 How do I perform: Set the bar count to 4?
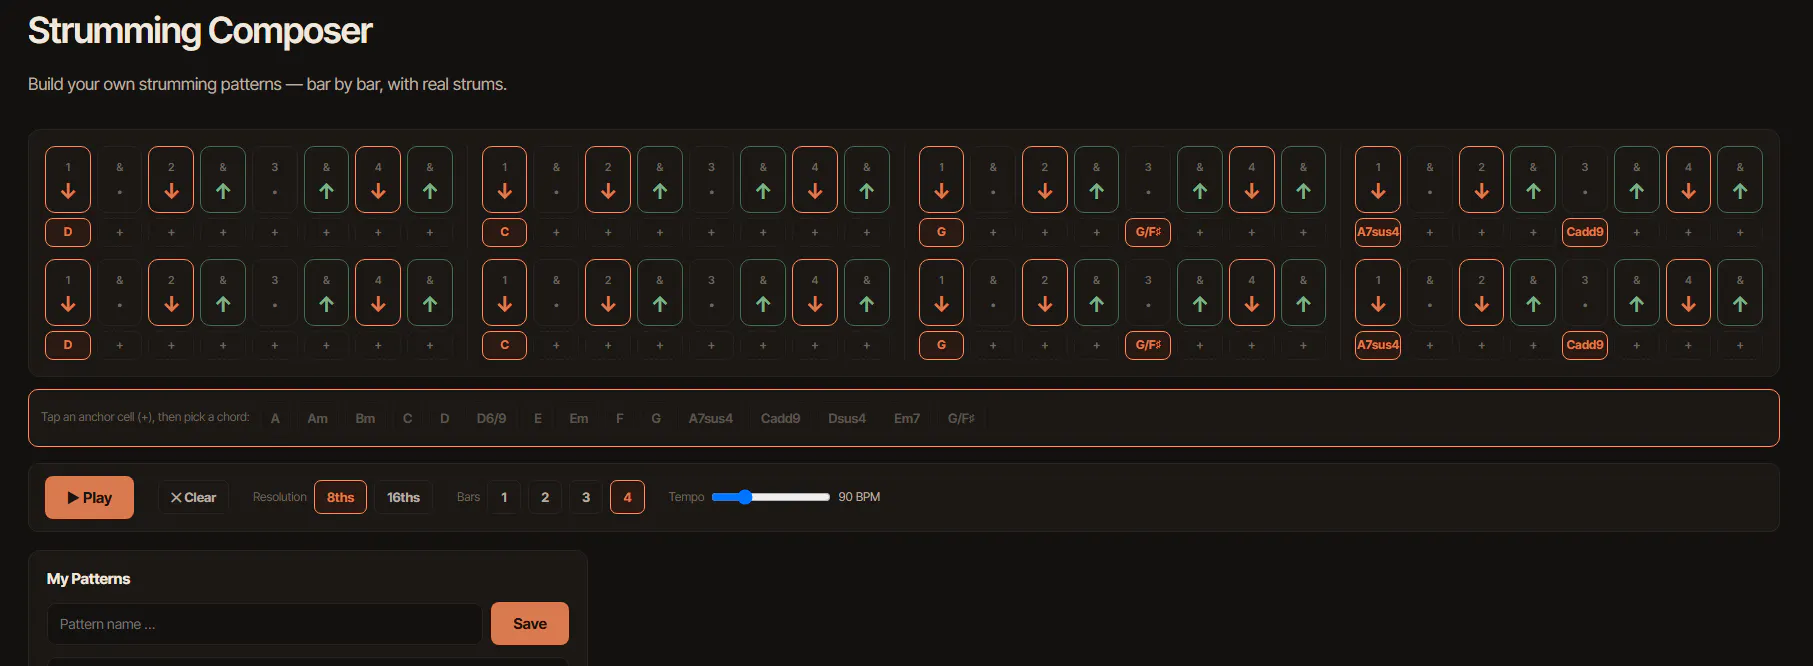pos(627,498)
